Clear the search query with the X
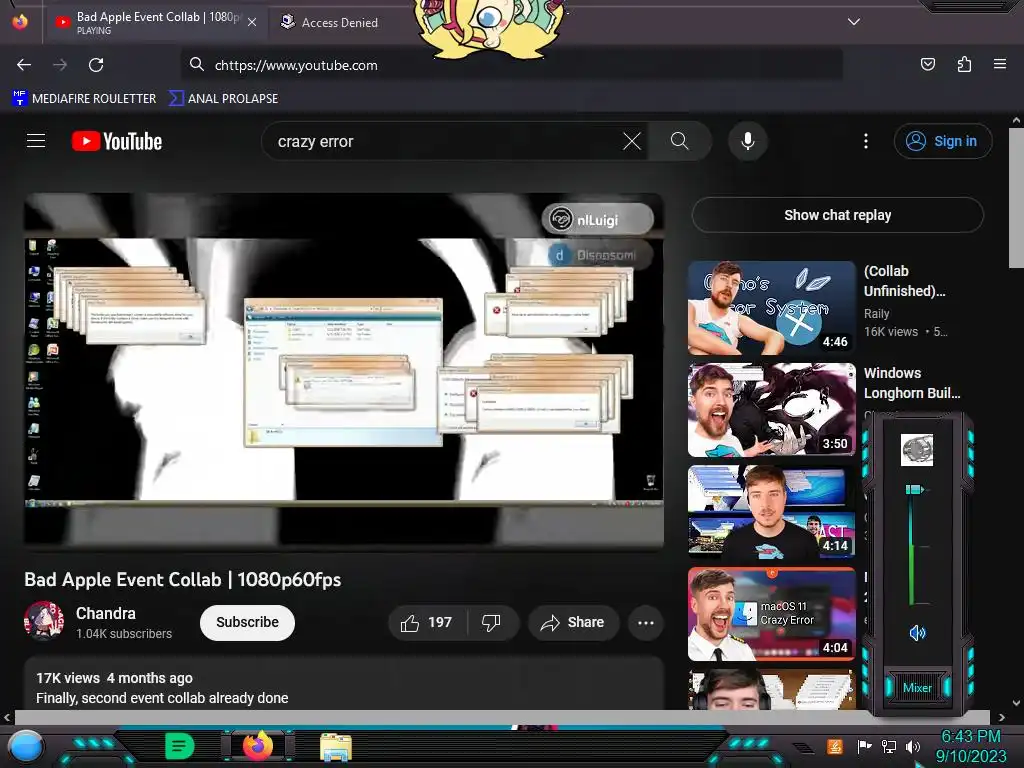This screenshot has height=768, width=1024. tap(632, 141)
